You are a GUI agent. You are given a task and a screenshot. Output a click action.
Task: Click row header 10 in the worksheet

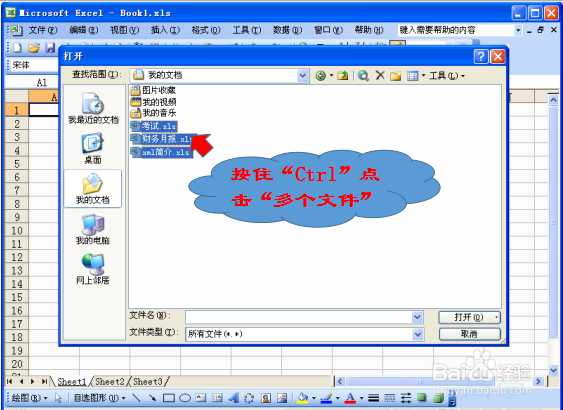click(x=17, y=230)
